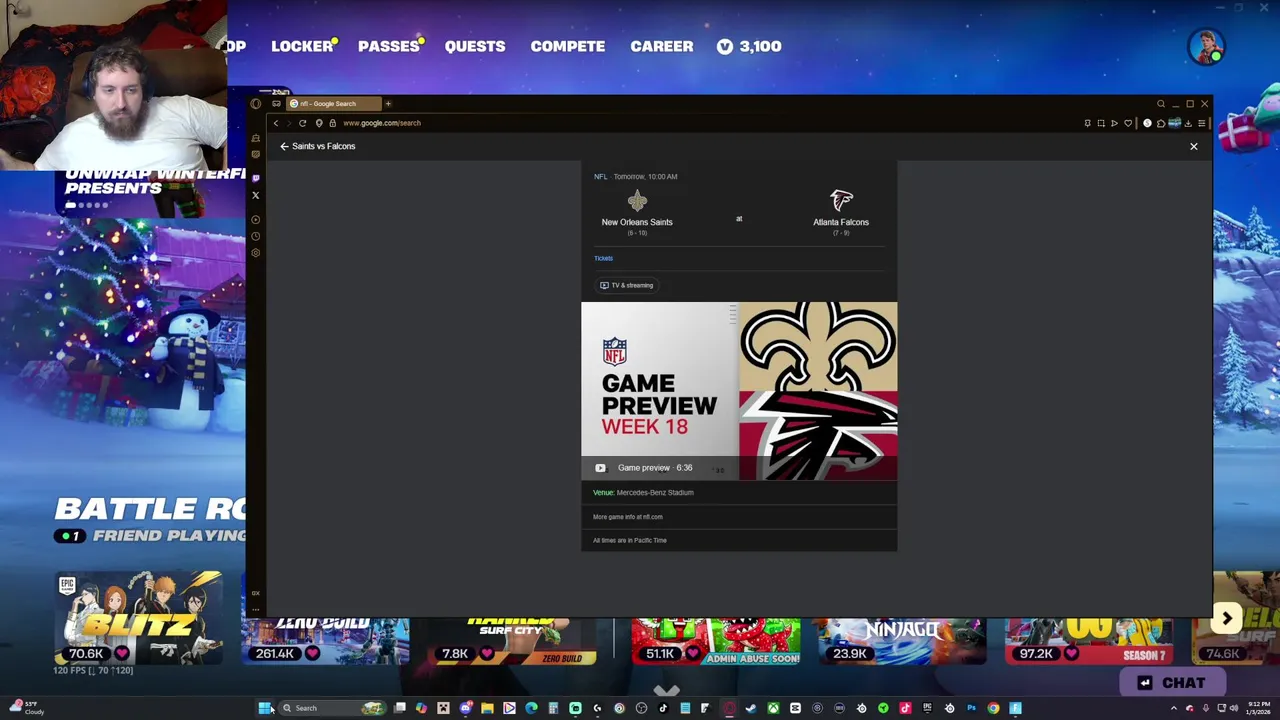The width and height of the screenshot is (1280, 720).
Task: Favorite the Blitz tile heart icon
Action: [122, 654]
